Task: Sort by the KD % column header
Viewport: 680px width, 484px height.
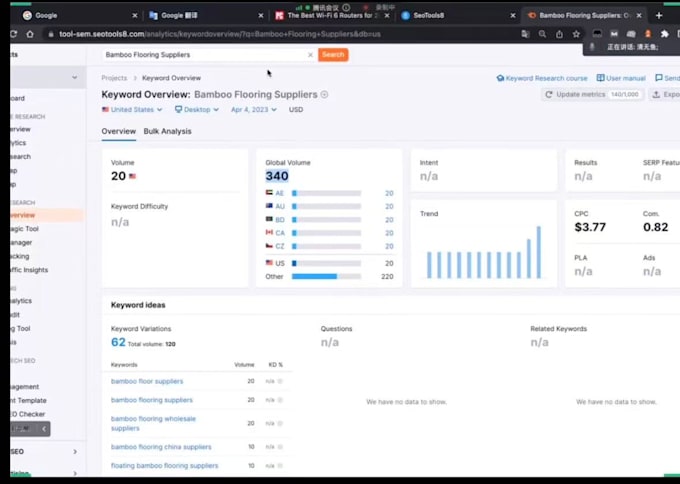Action: pyautogui.click(x=275, y=365)
